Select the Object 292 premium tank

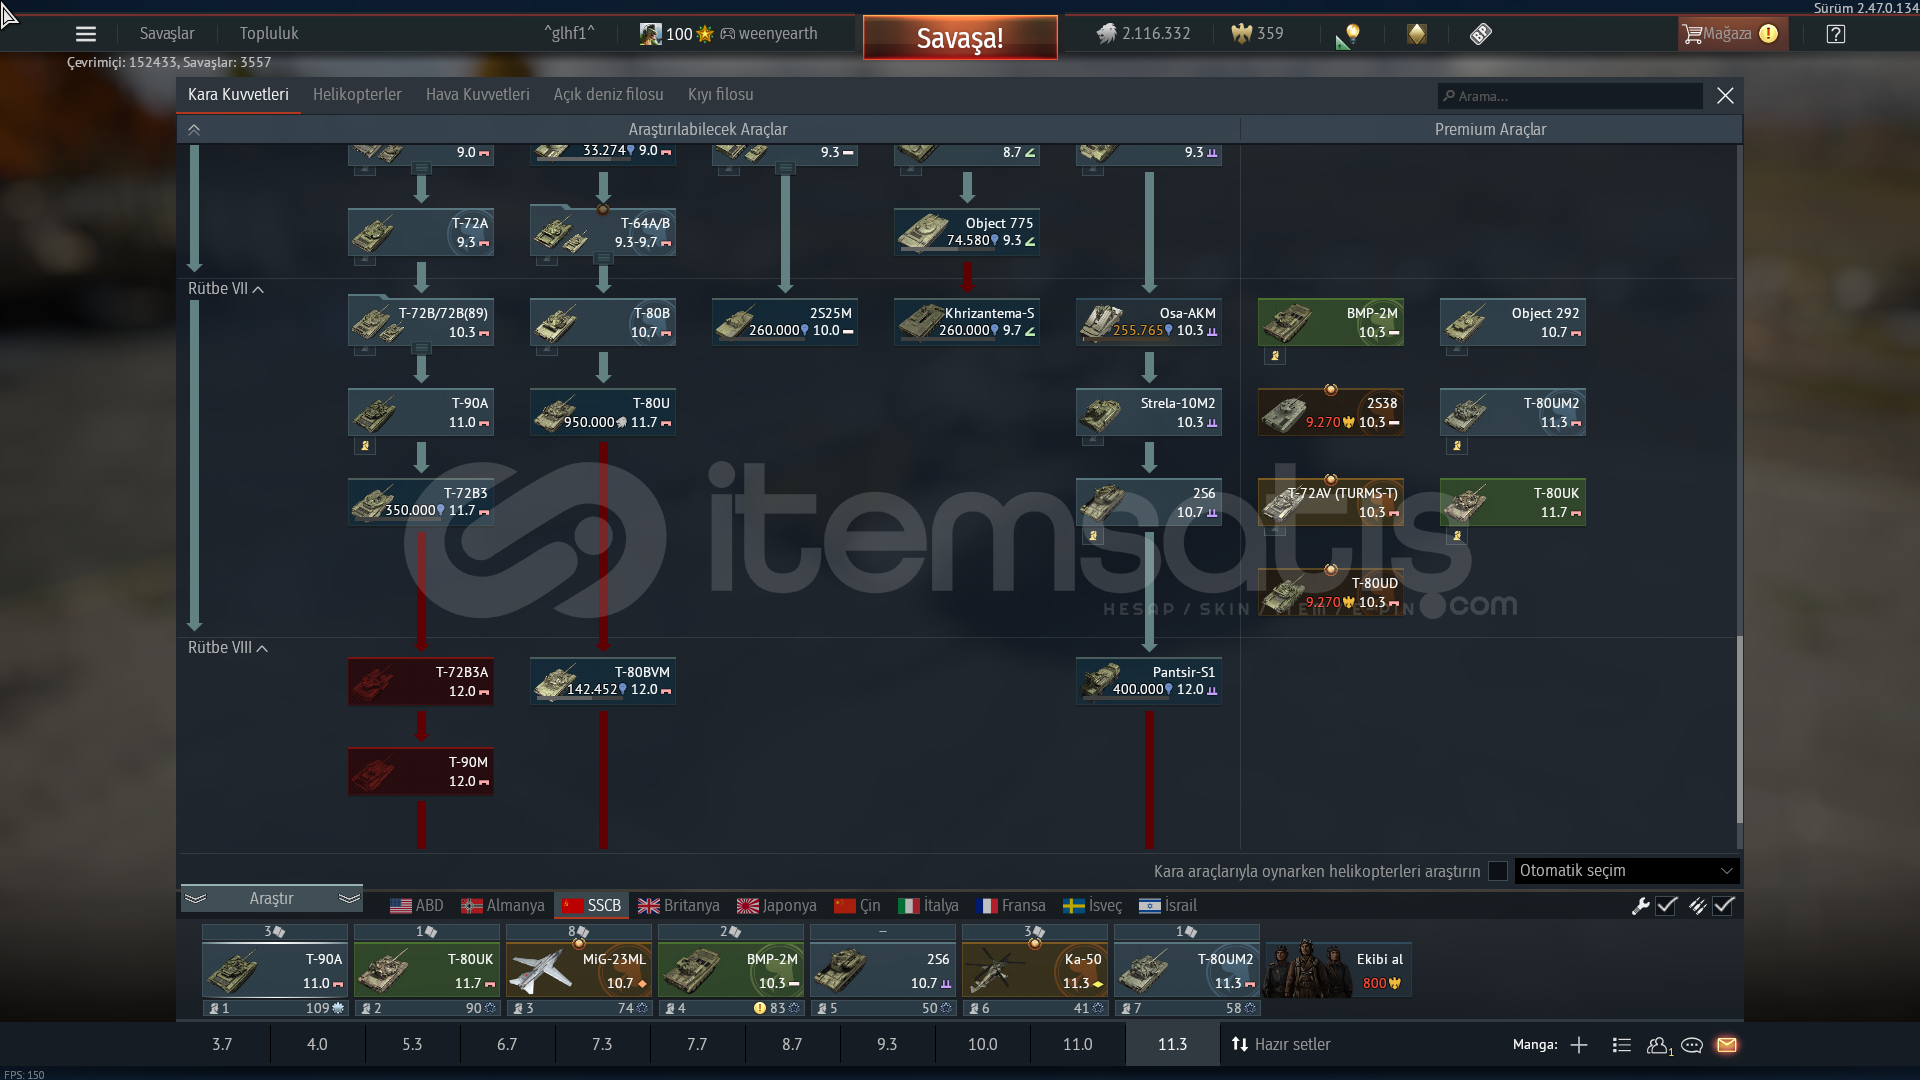point(1513,322)
